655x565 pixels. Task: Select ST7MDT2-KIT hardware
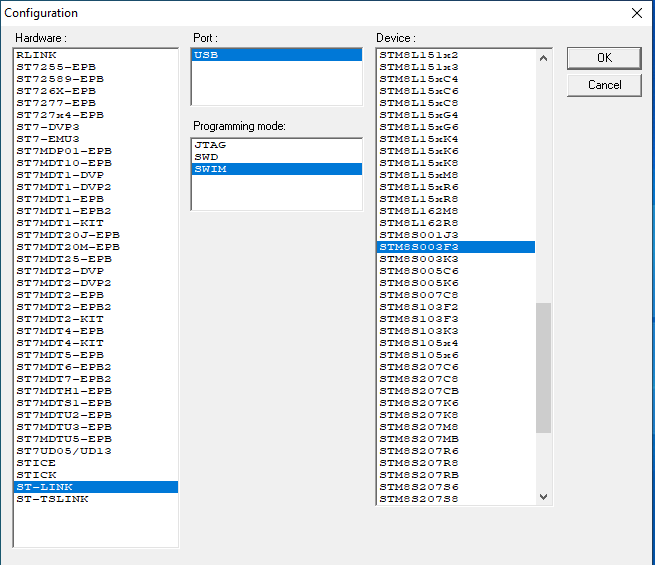point(96,319)
